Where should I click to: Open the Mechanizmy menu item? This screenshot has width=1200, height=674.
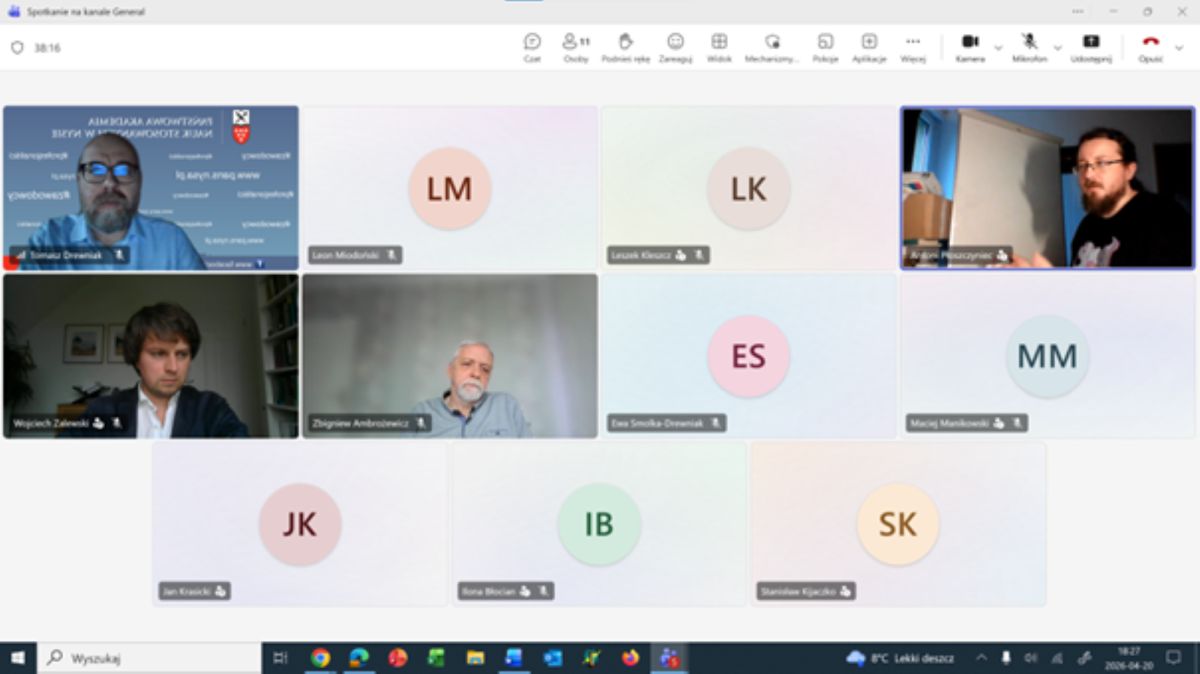(x=772, y=46)
